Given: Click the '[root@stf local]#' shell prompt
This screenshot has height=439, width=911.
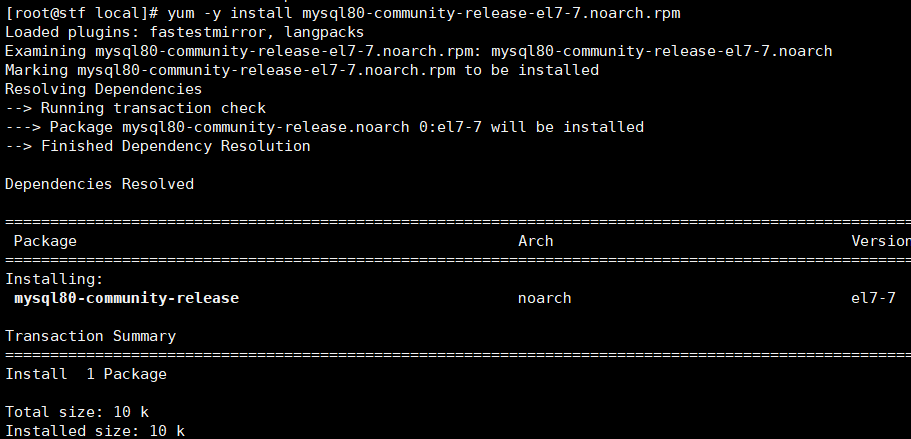Looking at the screenshot, I should [x=82, y=13].
